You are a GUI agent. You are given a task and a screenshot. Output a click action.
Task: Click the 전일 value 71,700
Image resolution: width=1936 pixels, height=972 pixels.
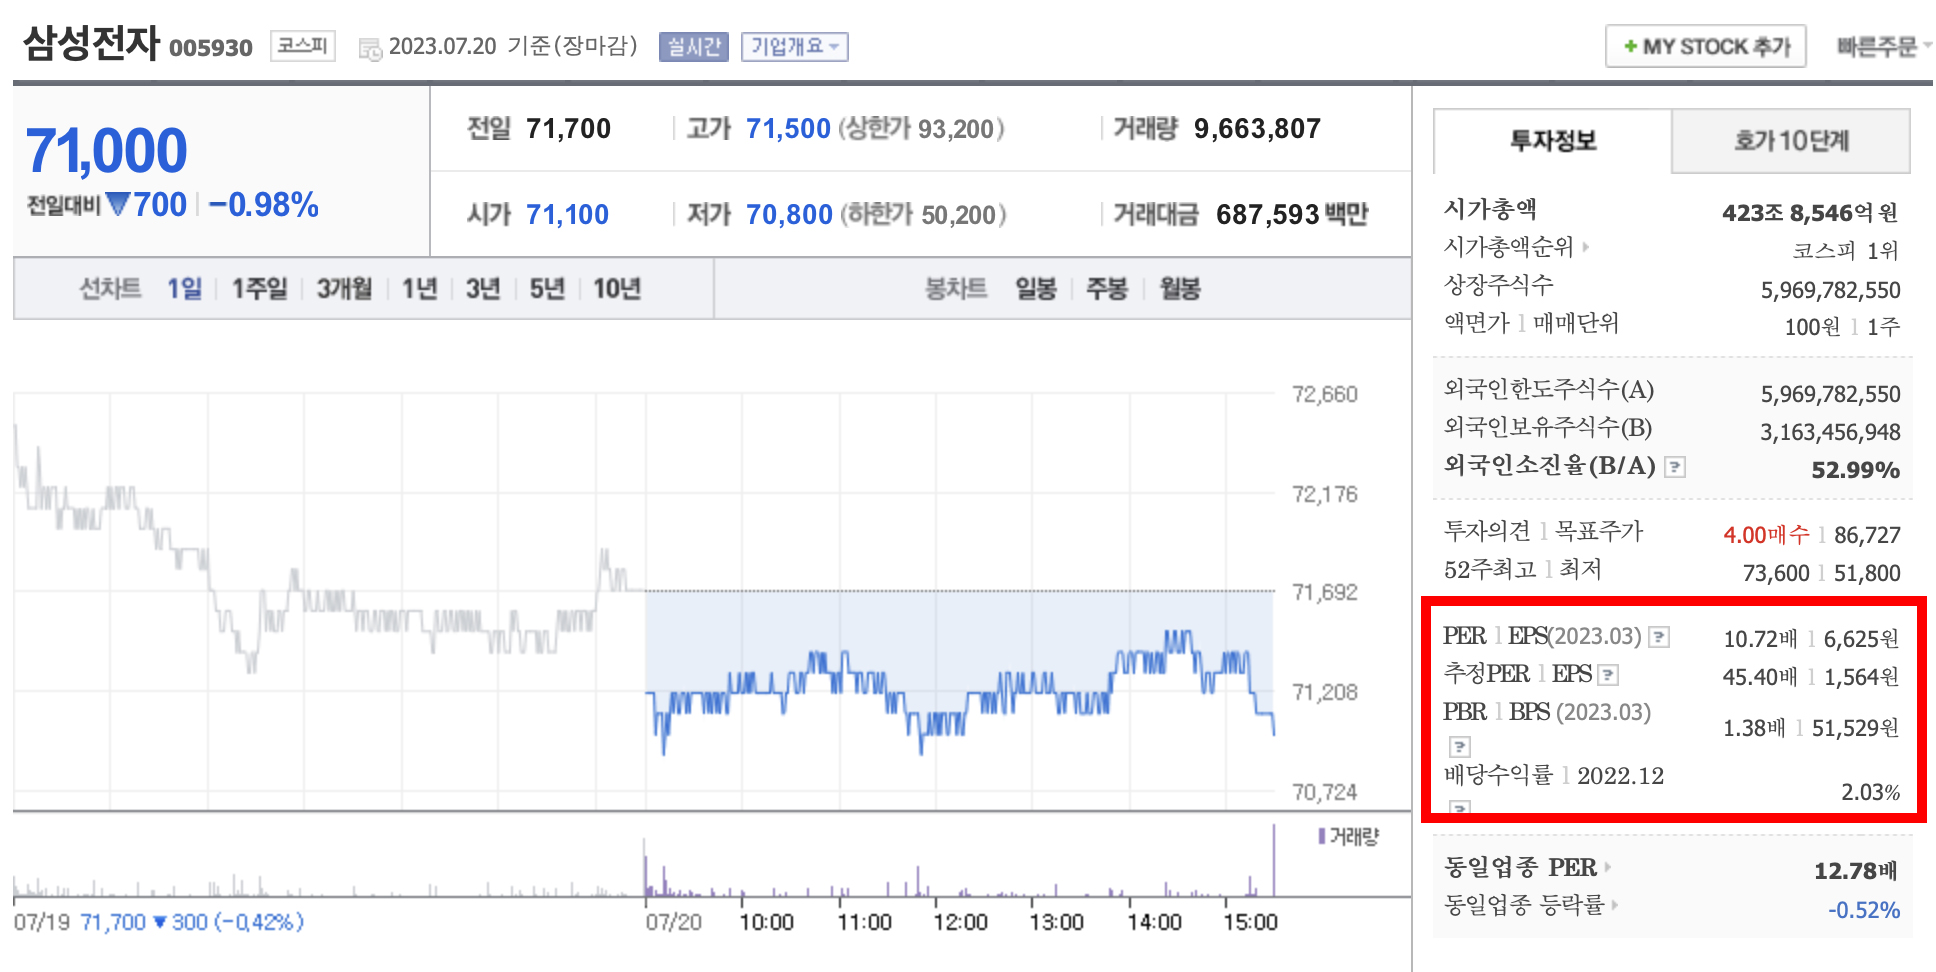[x=568, y=129]
